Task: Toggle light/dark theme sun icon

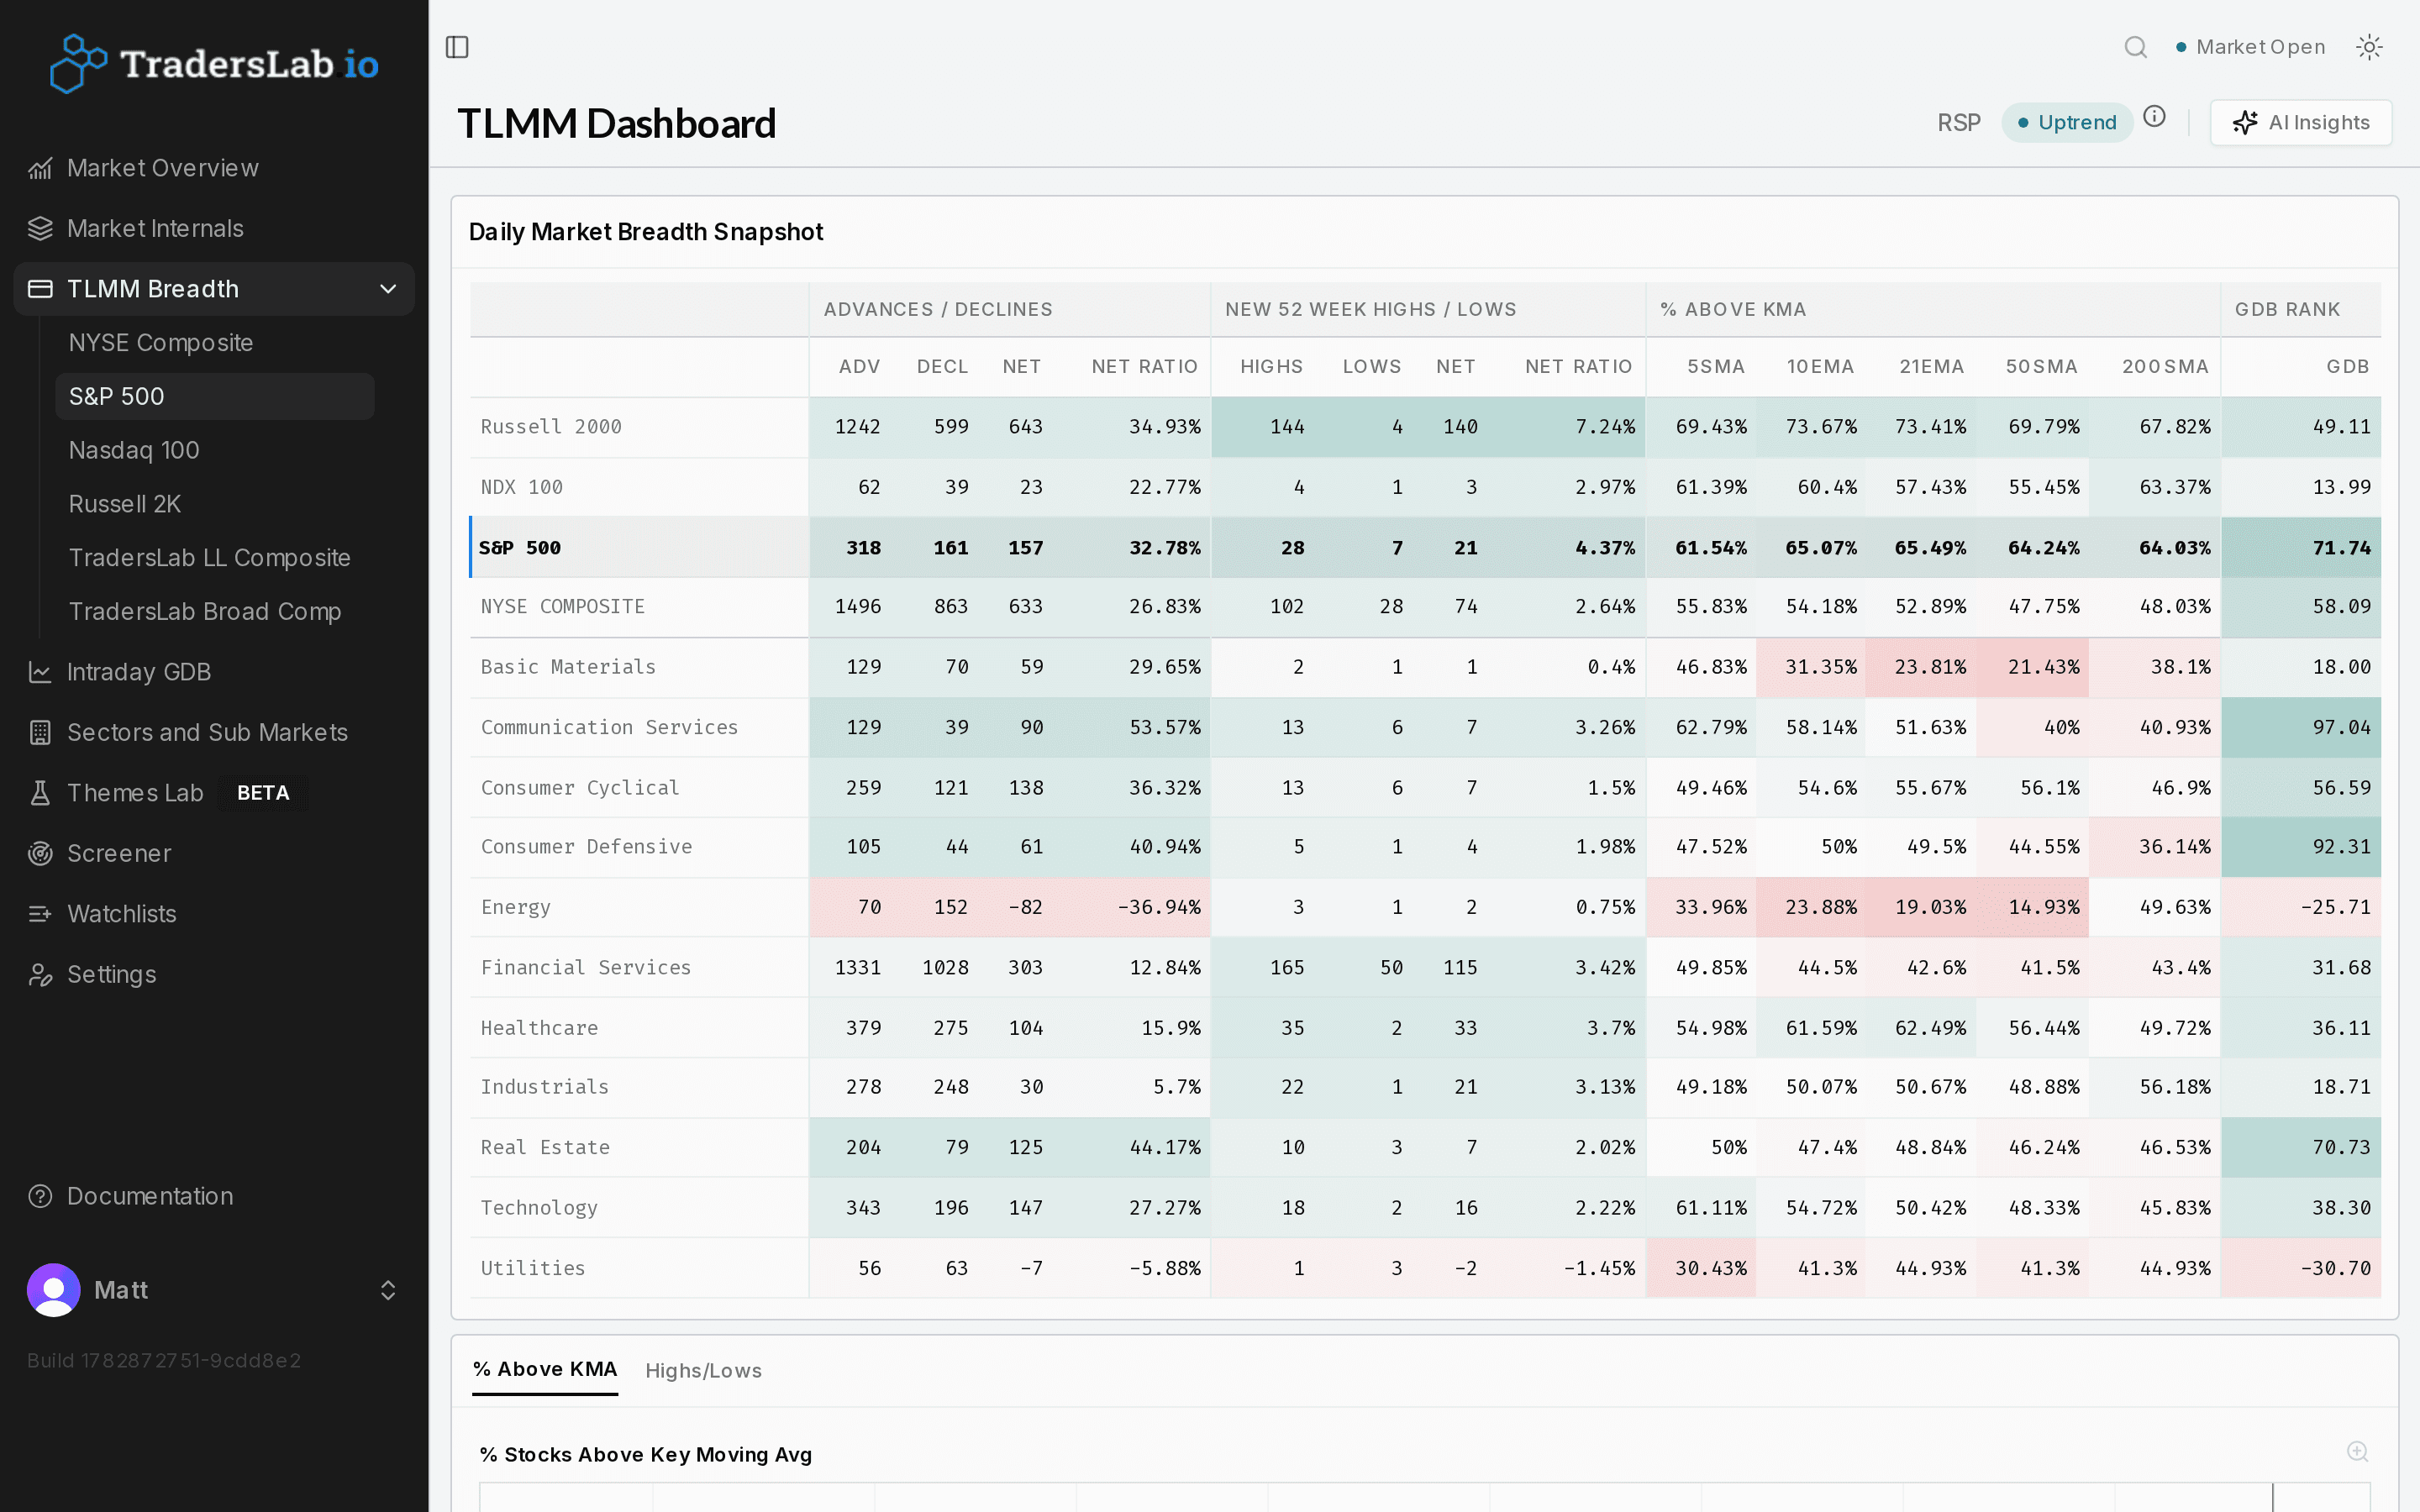Action: [x=2369, y=47]
